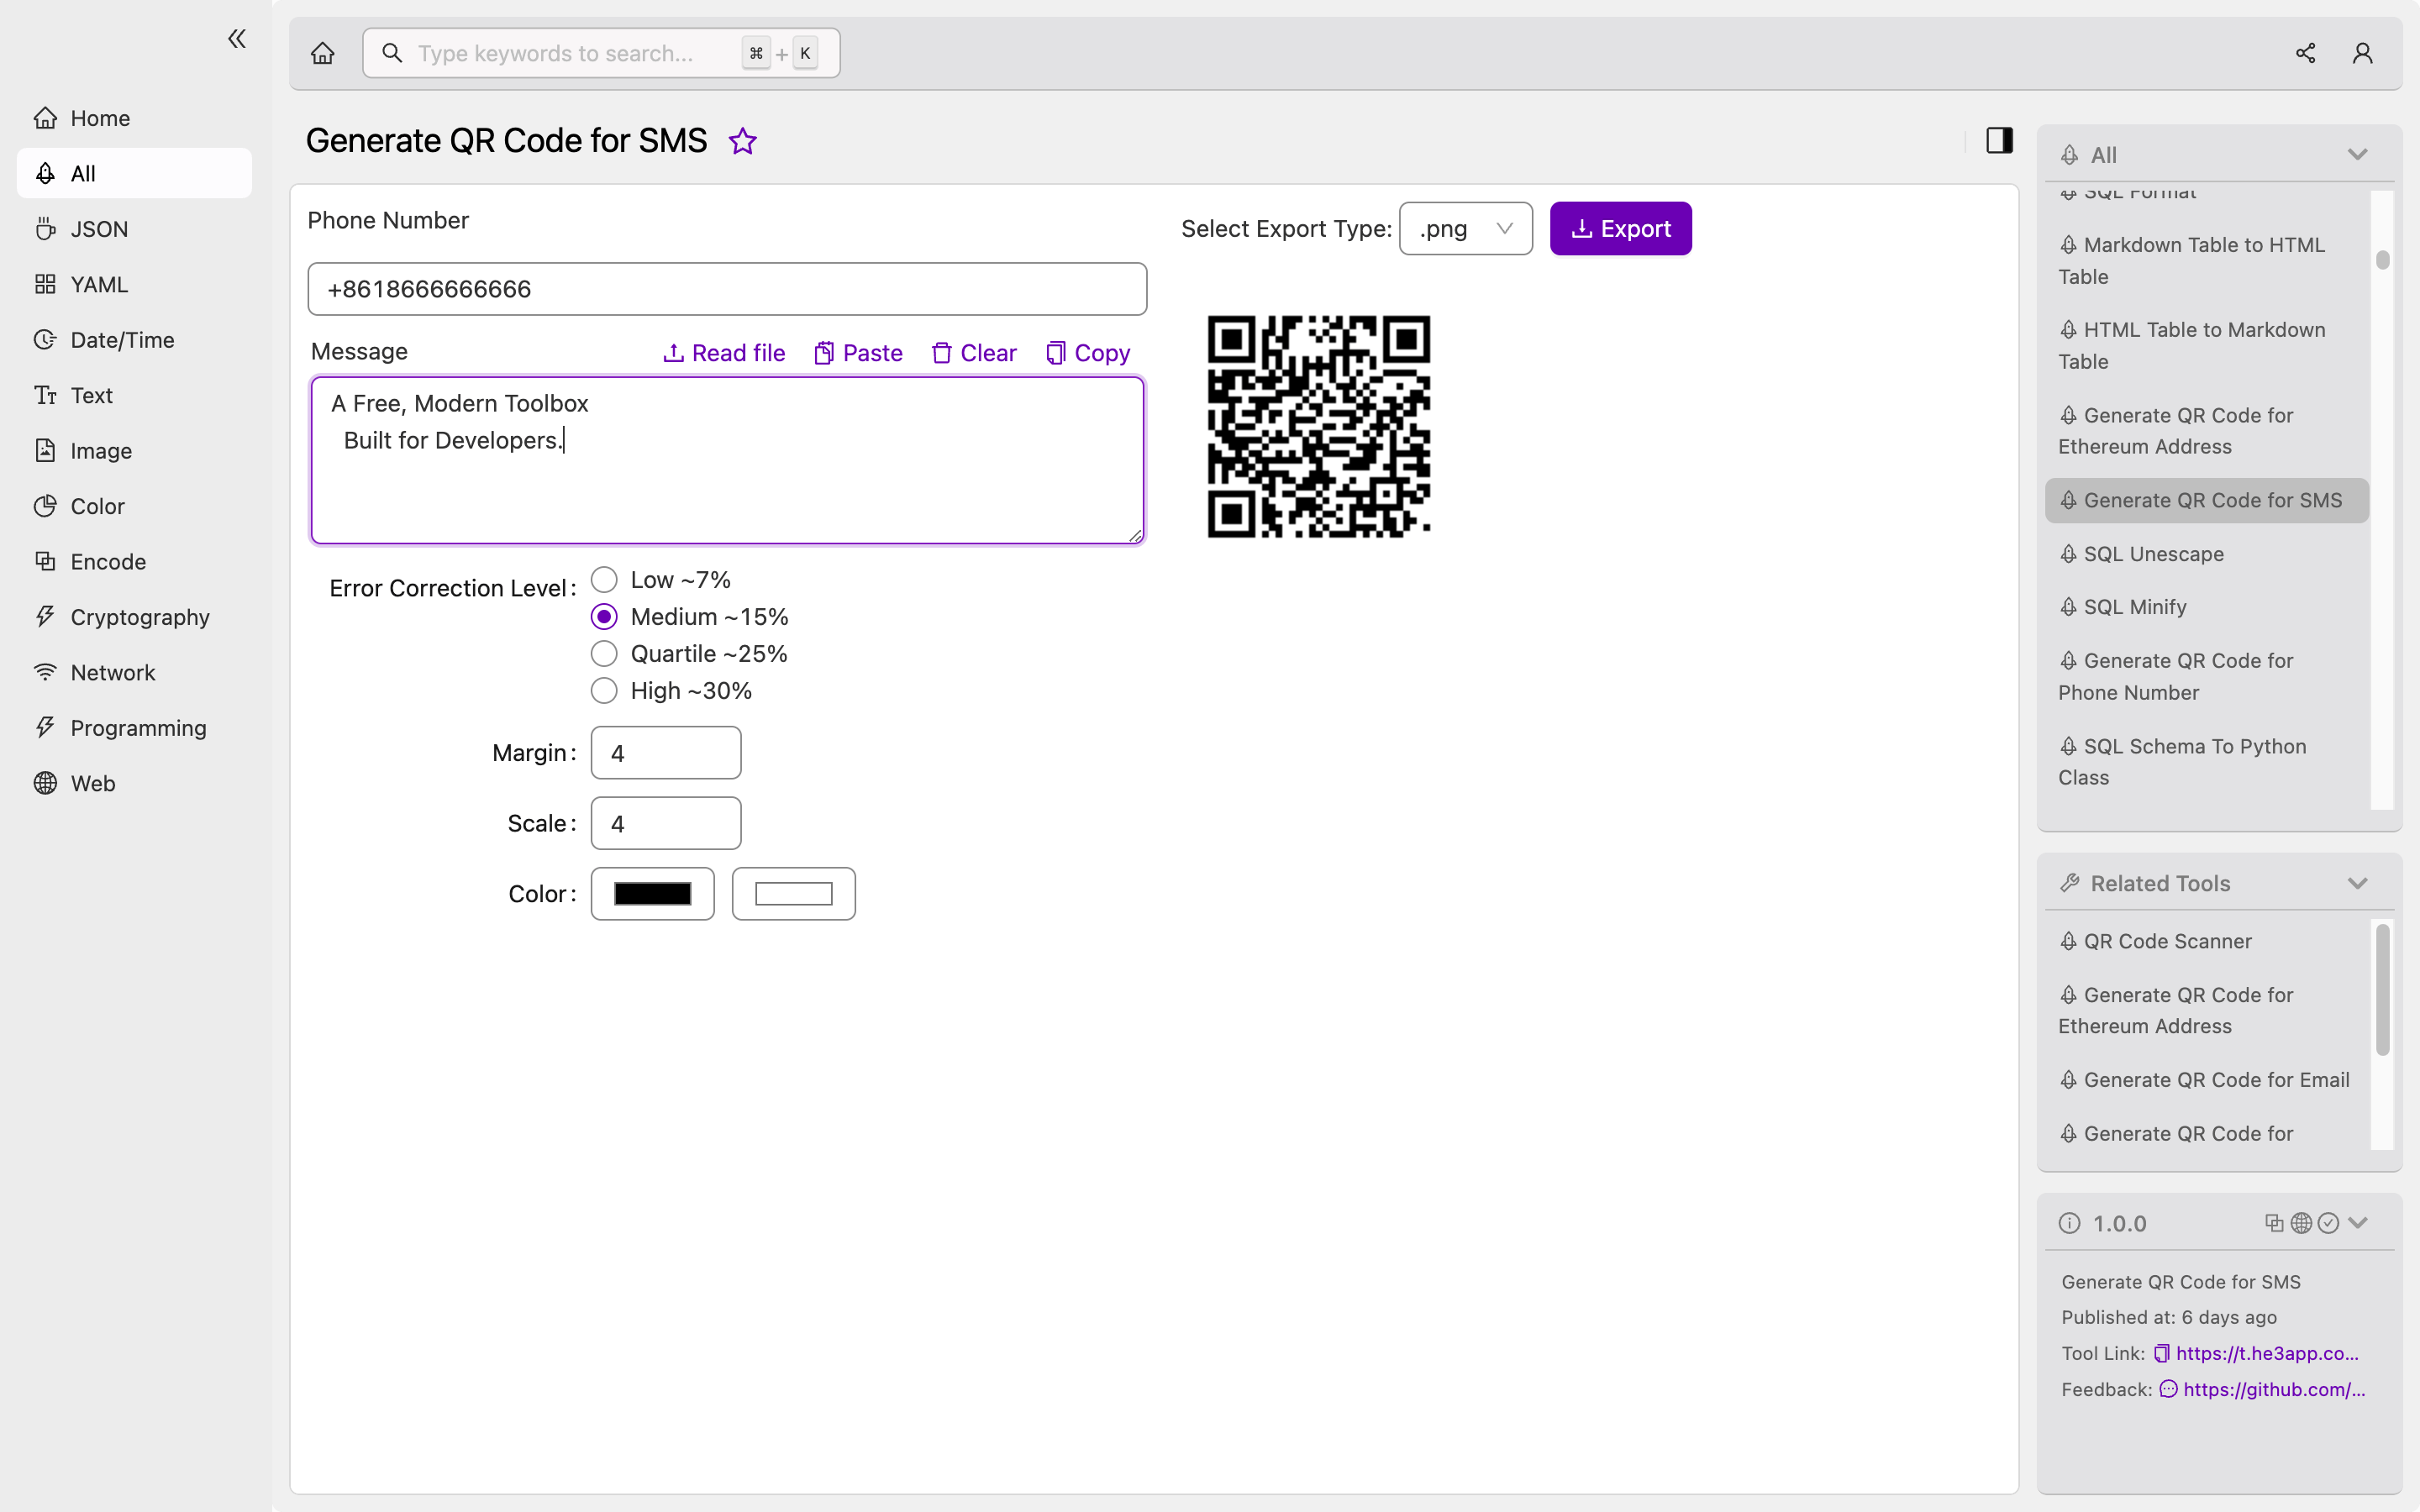Open the Date/Time category
Screen dimensions: 2420x1512
(134, 340)
